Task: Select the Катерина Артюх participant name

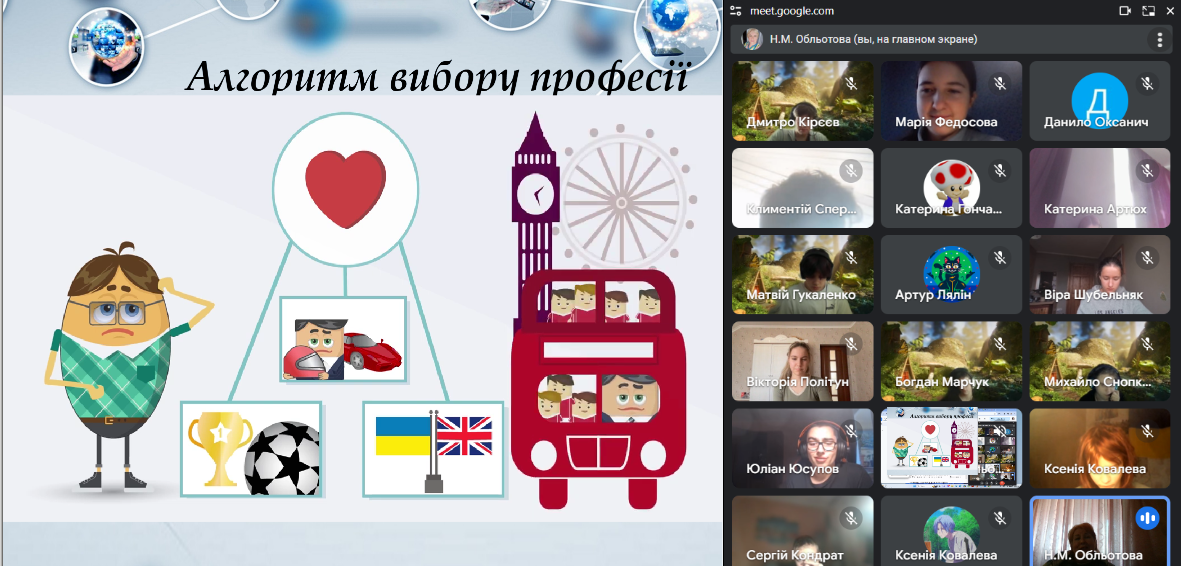Action: tap(1095, 209)
